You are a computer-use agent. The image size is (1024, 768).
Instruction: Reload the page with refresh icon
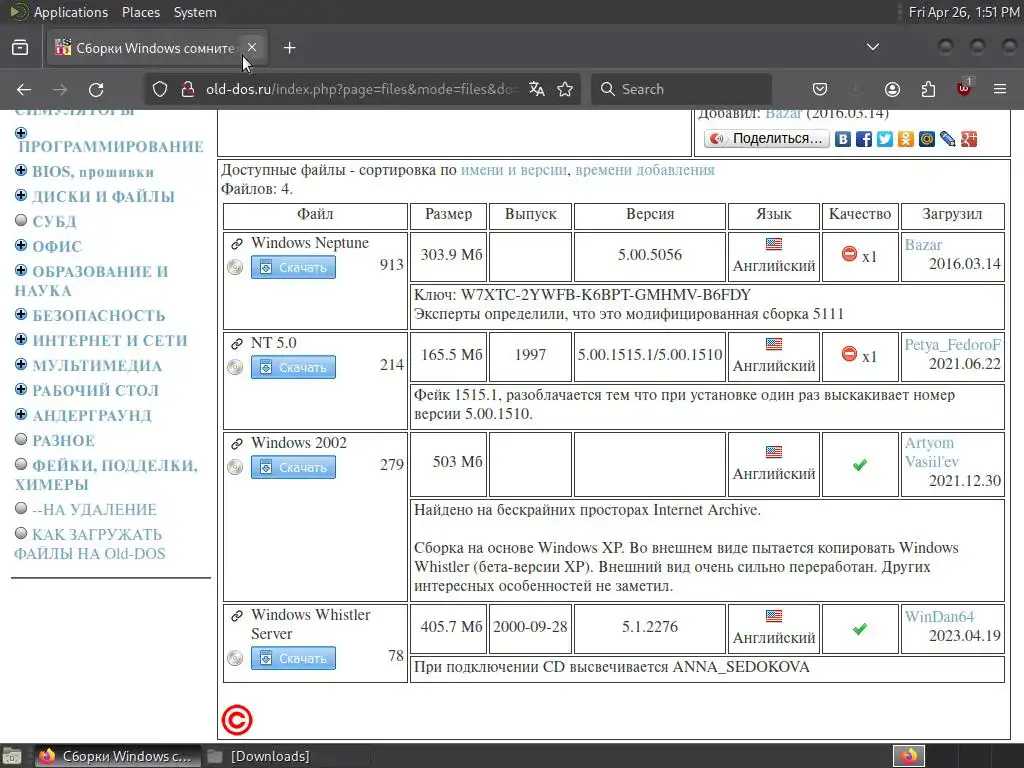[x=96, y=89]
